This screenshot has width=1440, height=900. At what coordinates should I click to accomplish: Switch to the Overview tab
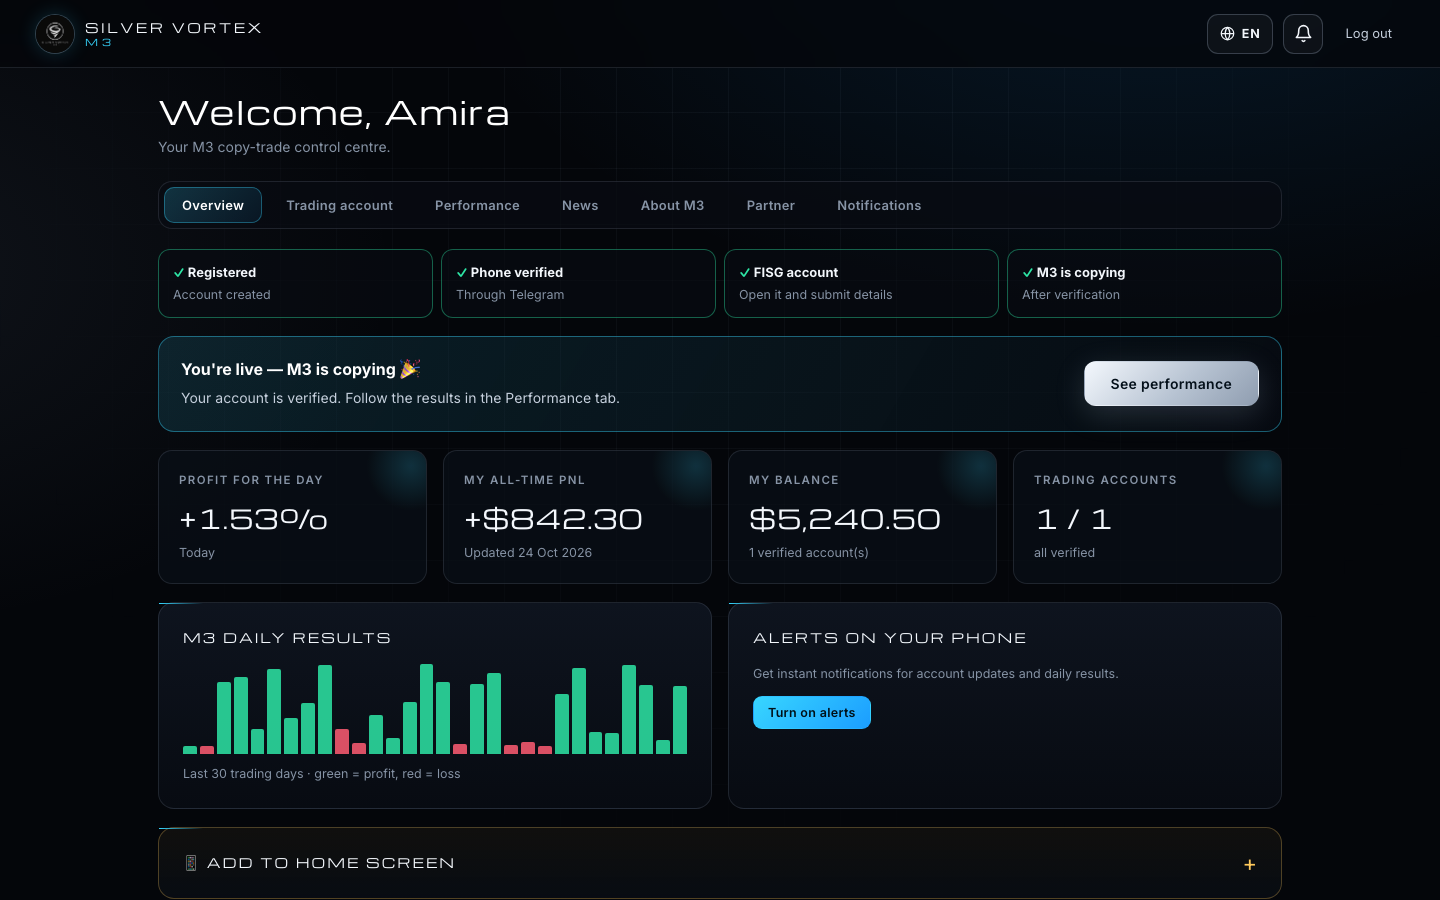coord(213,205)
